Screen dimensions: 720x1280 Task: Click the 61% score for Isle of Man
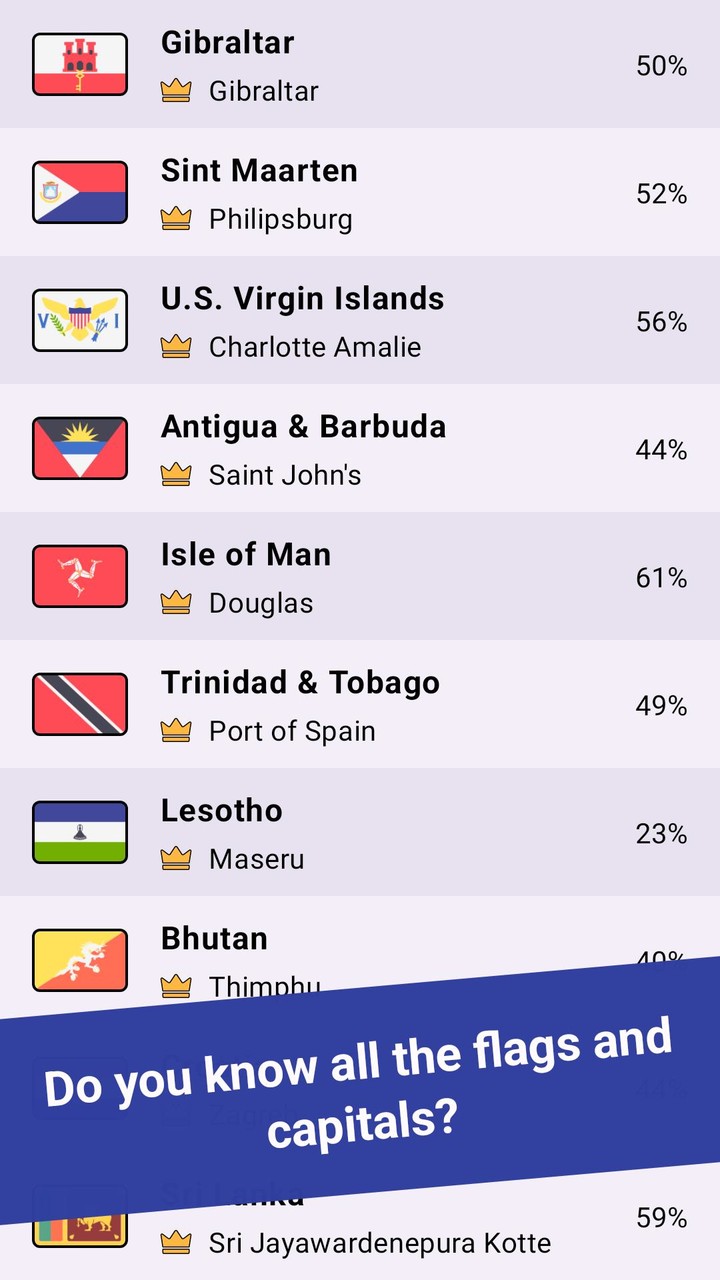[x=661, y=577]
